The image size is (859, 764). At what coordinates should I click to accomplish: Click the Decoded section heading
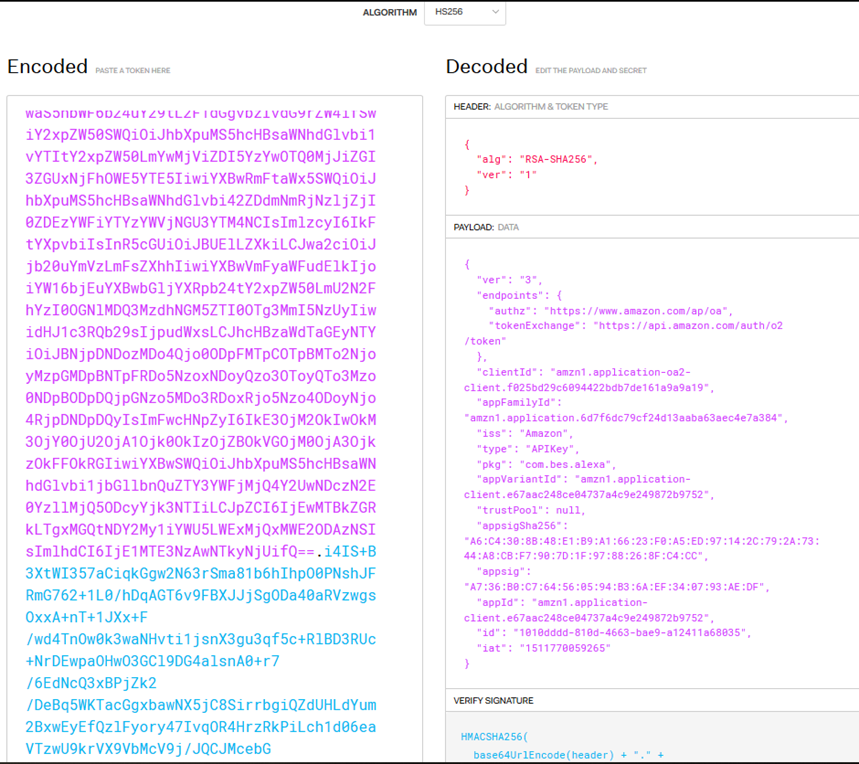487,67
